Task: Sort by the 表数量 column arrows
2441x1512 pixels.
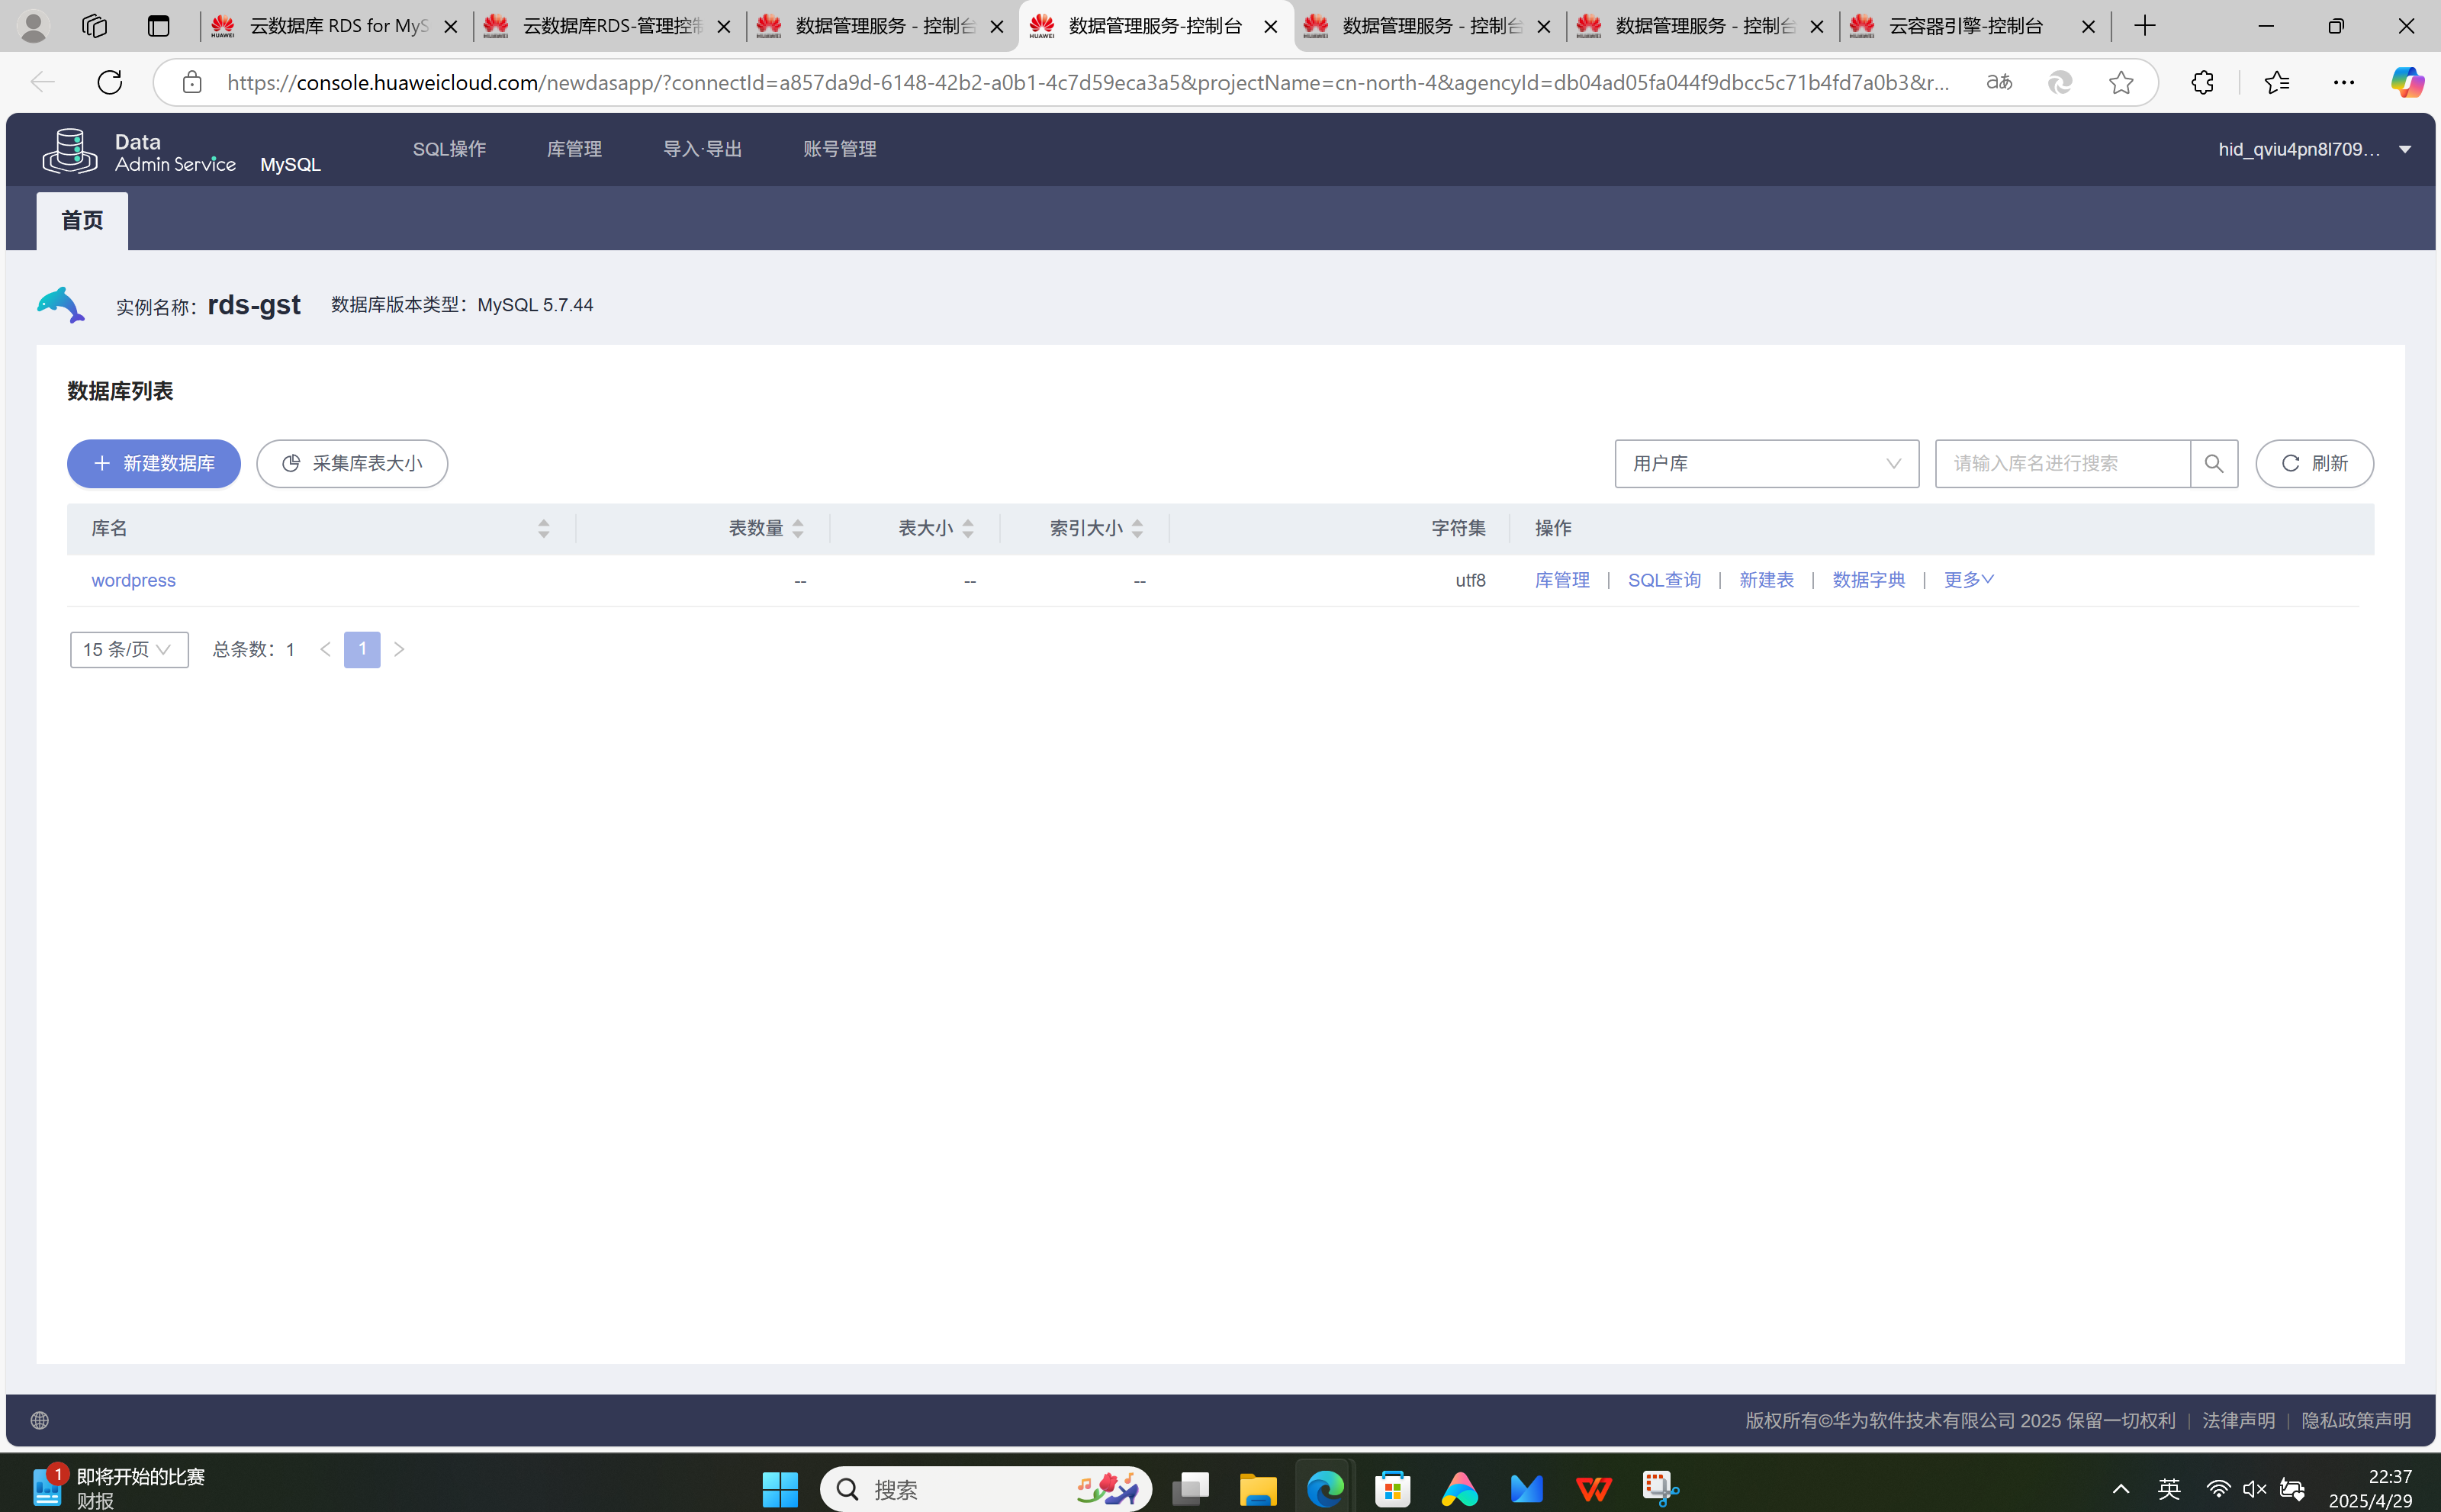Action: 797,528
